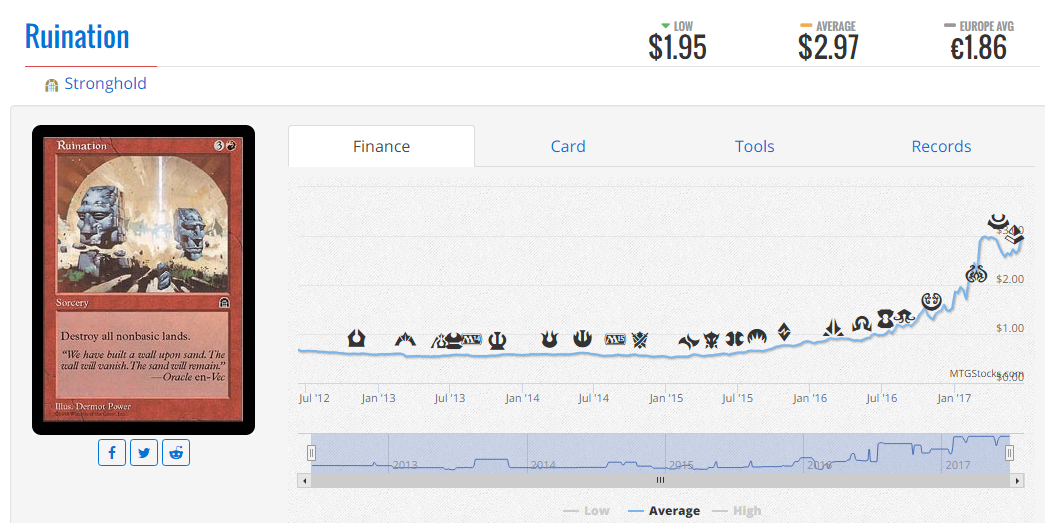Click the Kaladesh set marker near $1.50
1045x523 pixels.
coord(932,301)
